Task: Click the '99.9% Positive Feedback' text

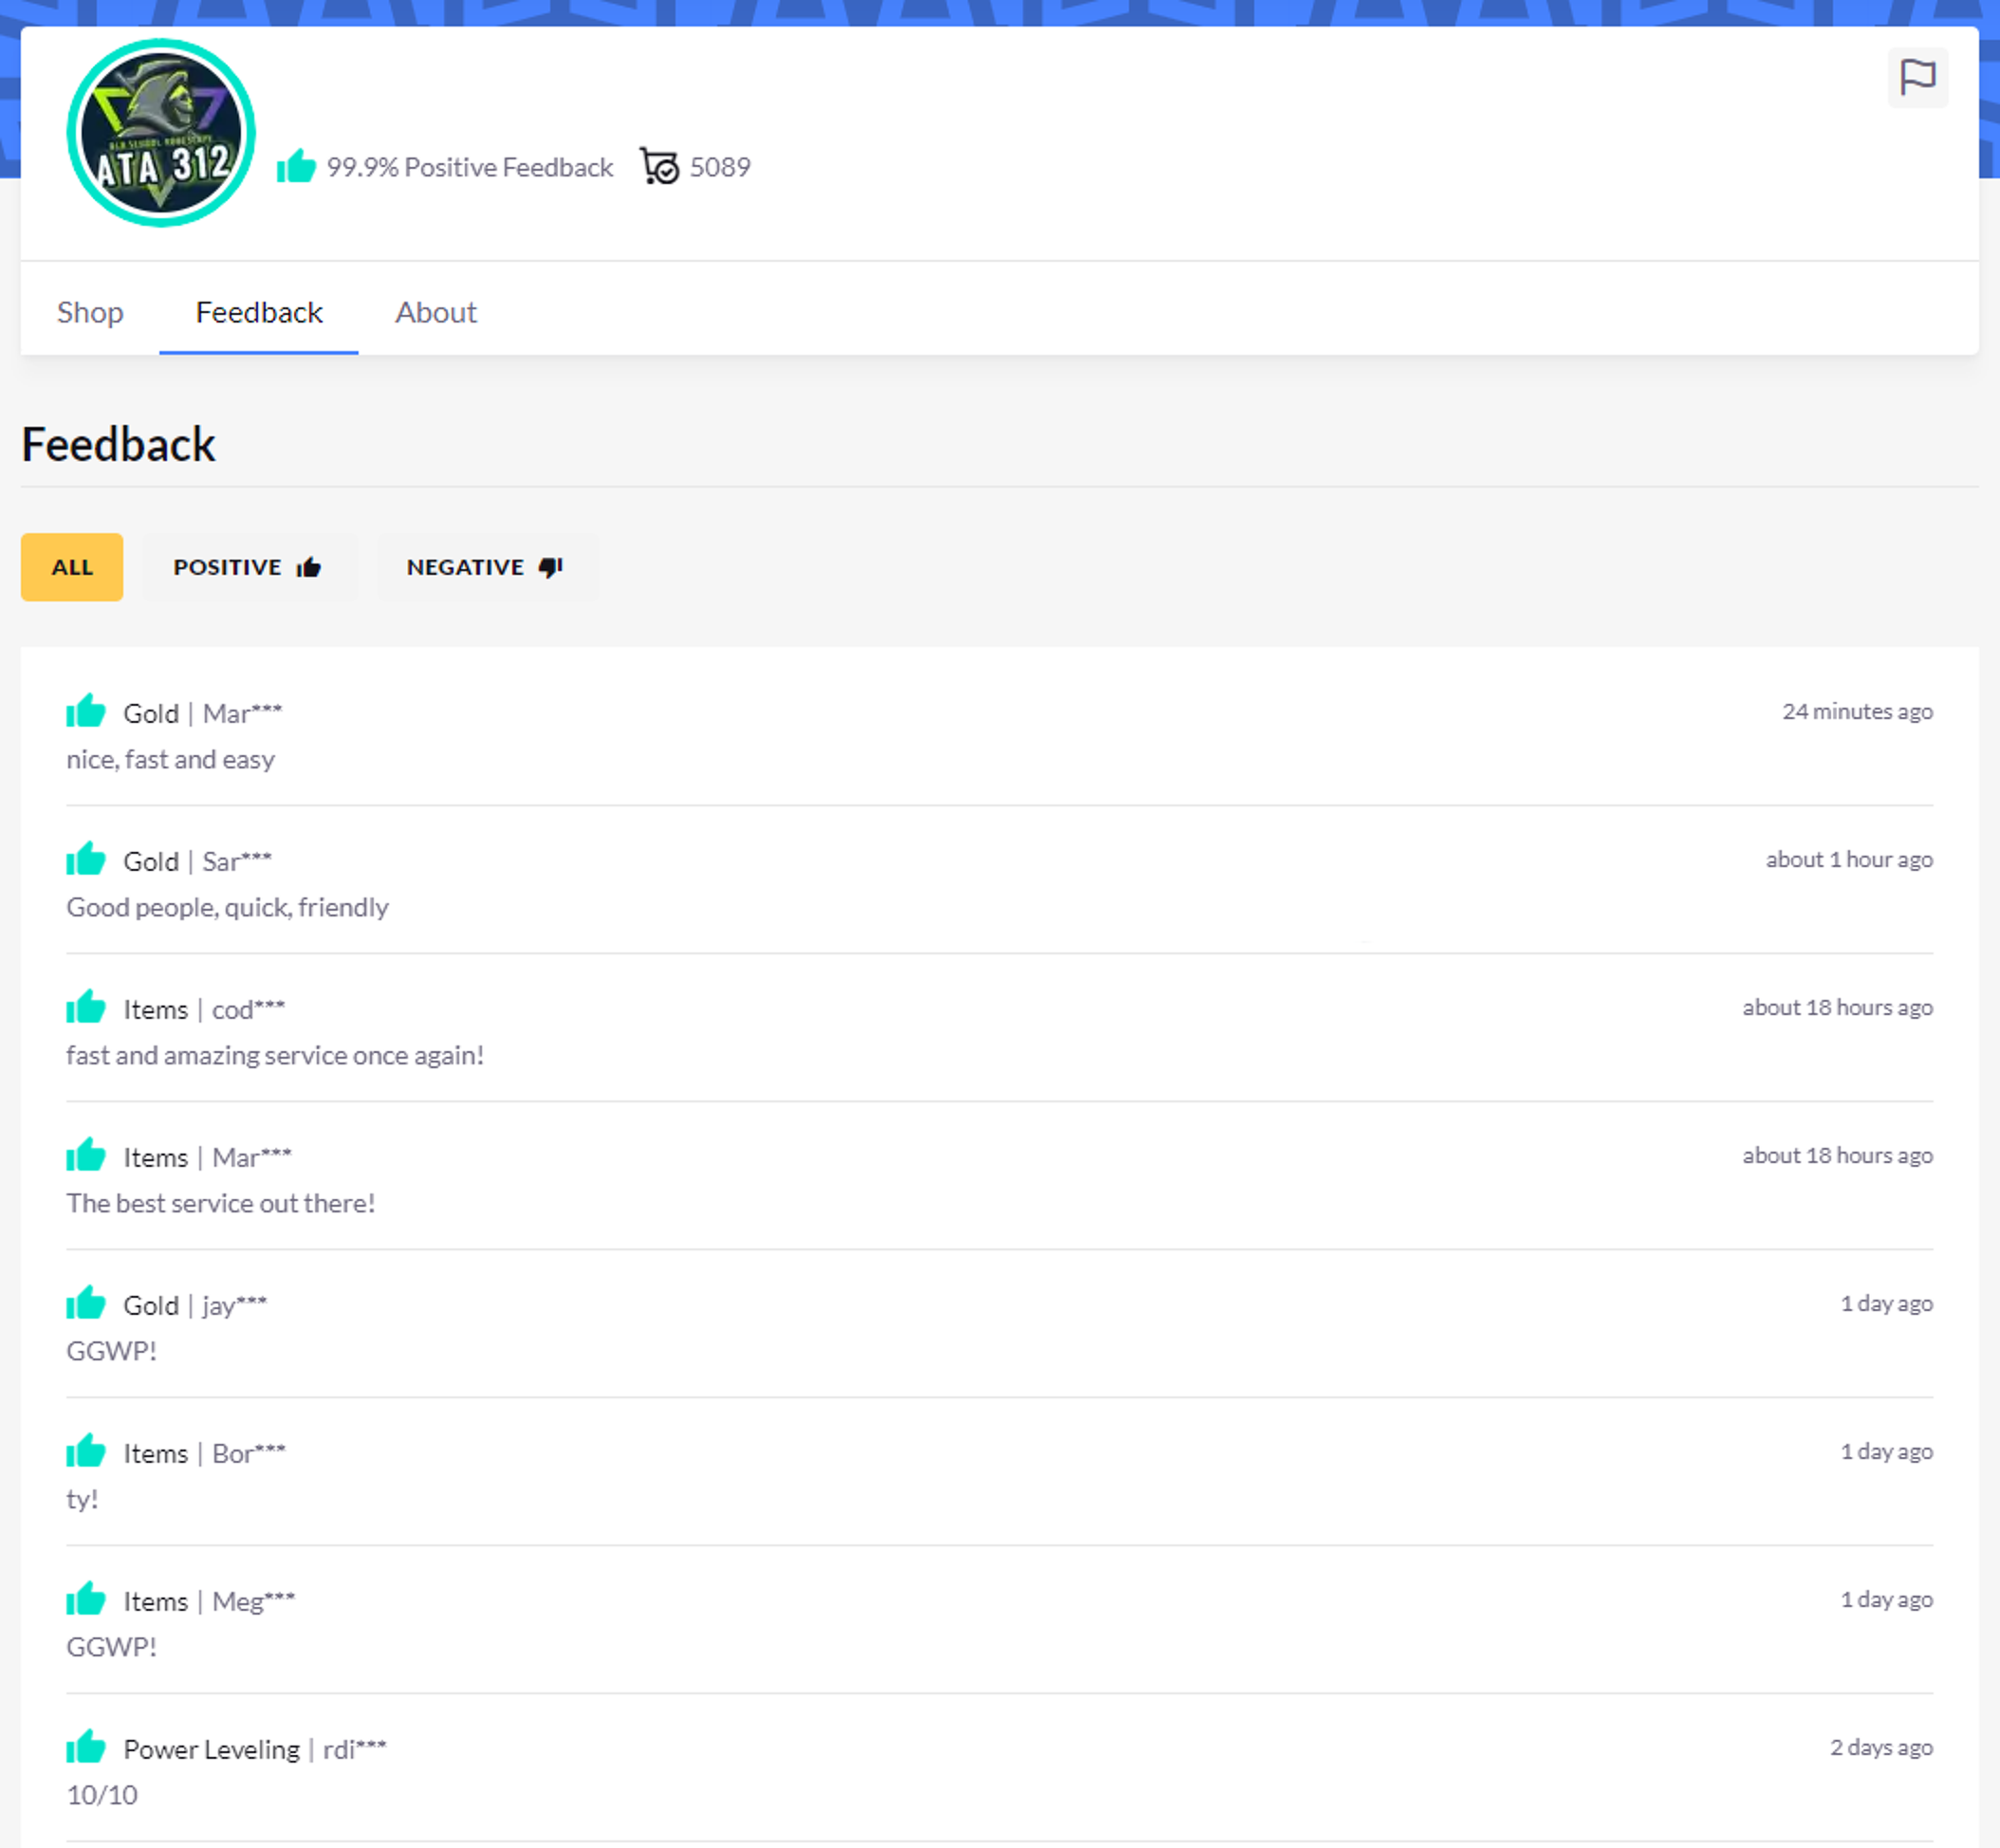Action: 470,167
